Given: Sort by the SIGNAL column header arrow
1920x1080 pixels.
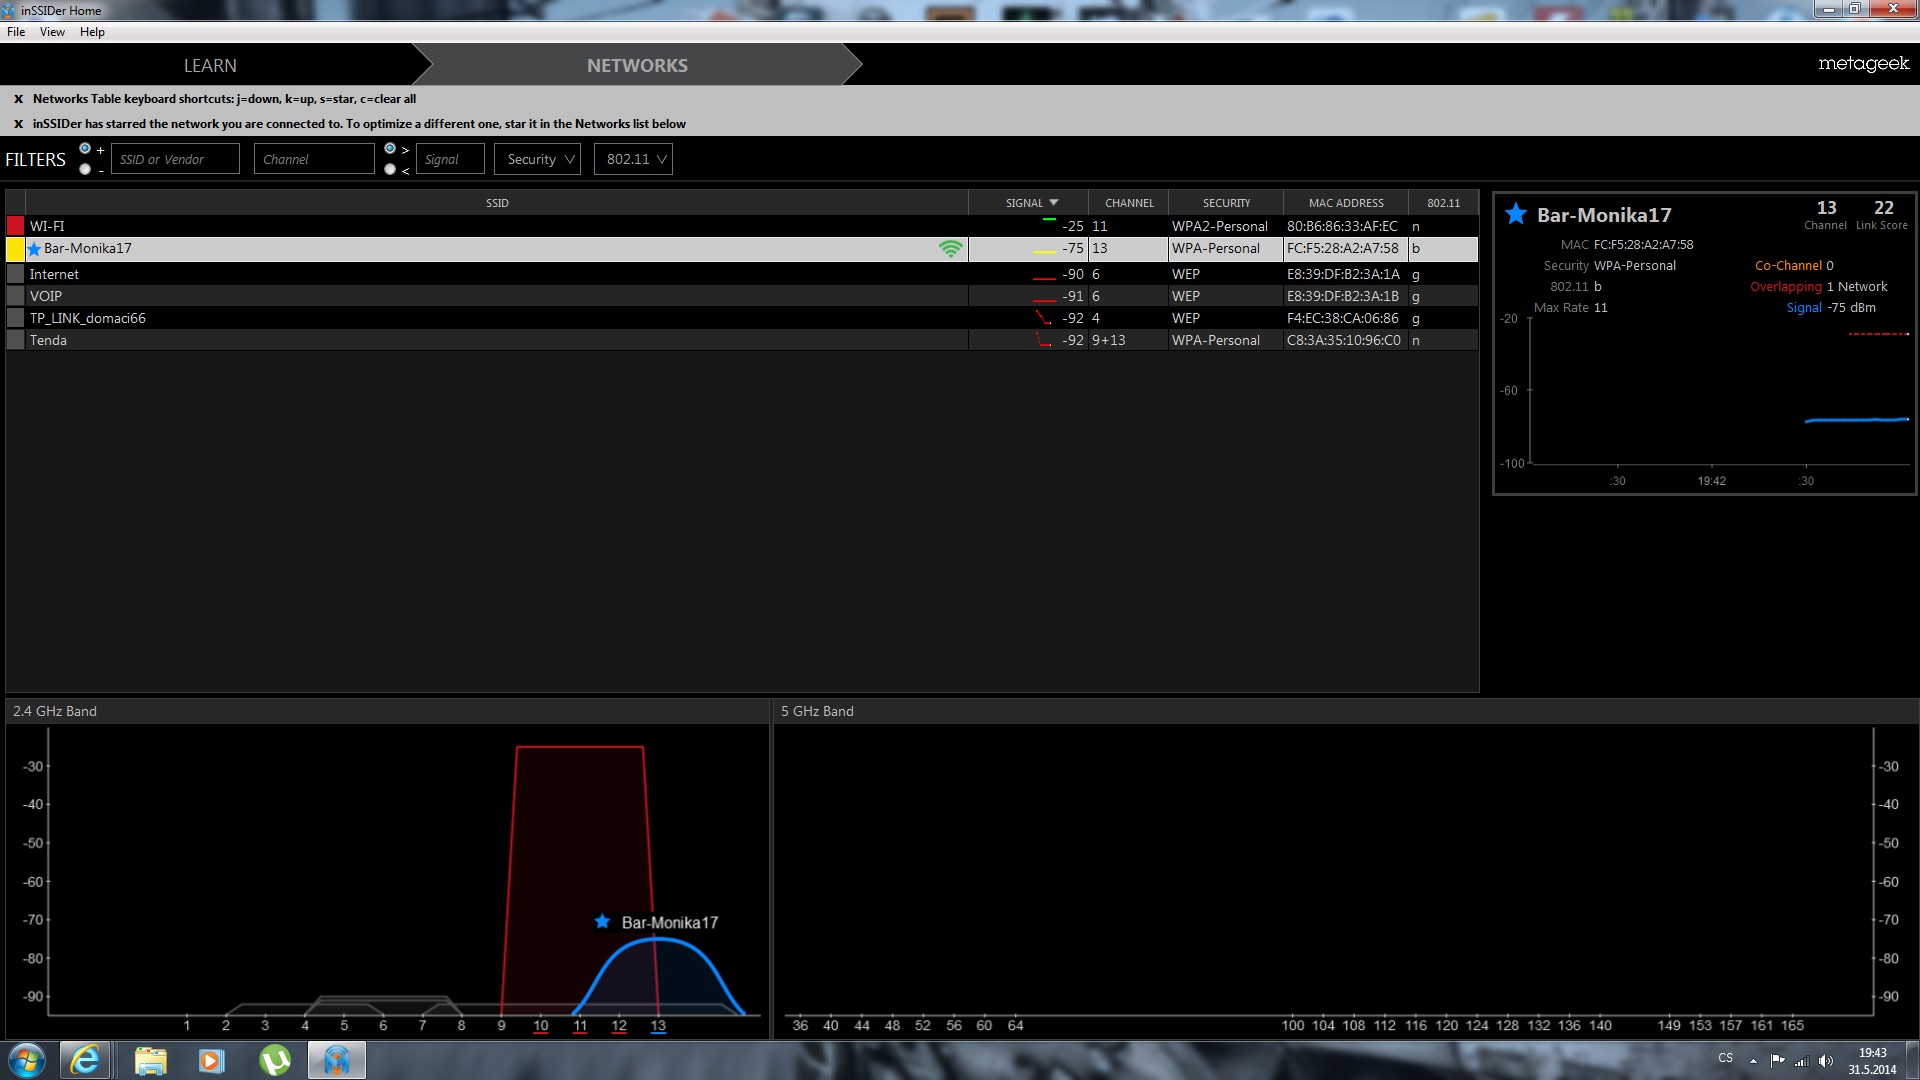Looking at the screenshot, I should pyautogui.click(x=1053, y=203).
